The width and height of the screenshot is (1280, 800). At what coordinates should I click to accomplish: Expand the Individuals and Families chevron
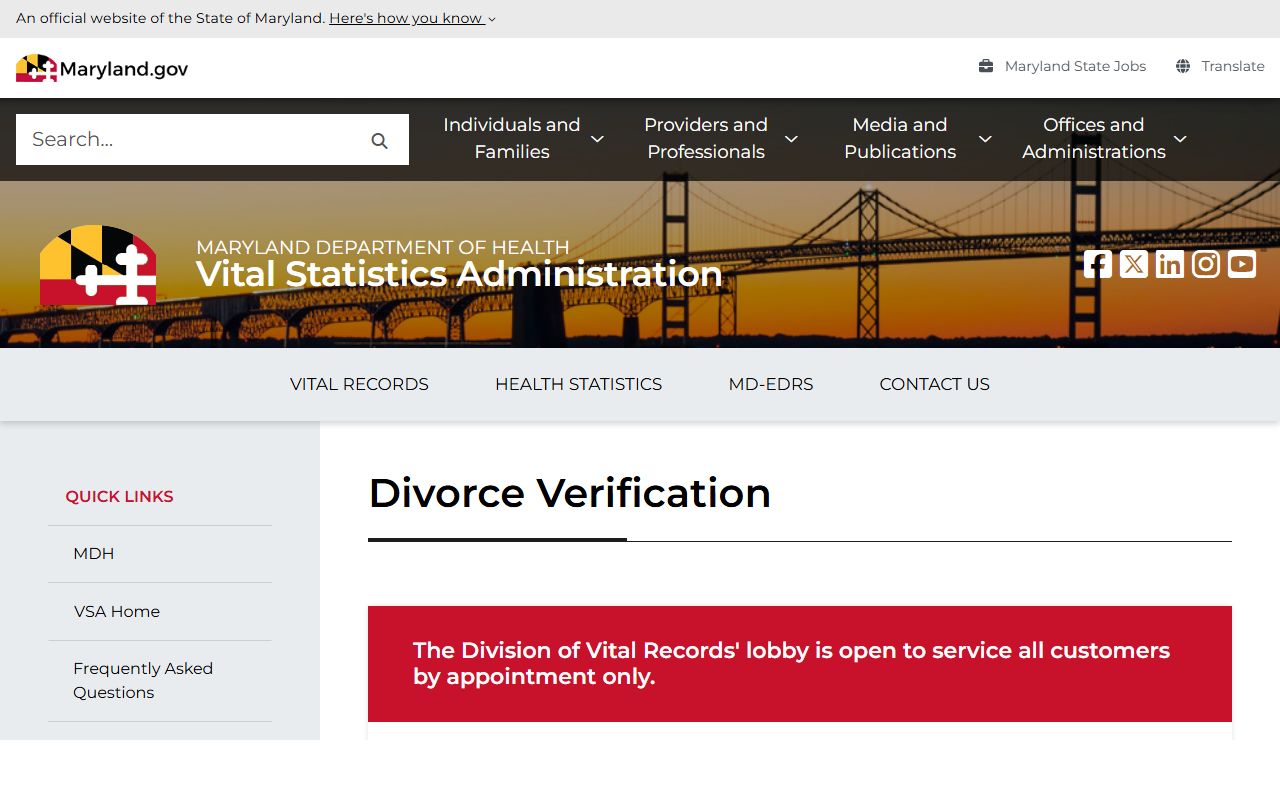pos(597,139)
